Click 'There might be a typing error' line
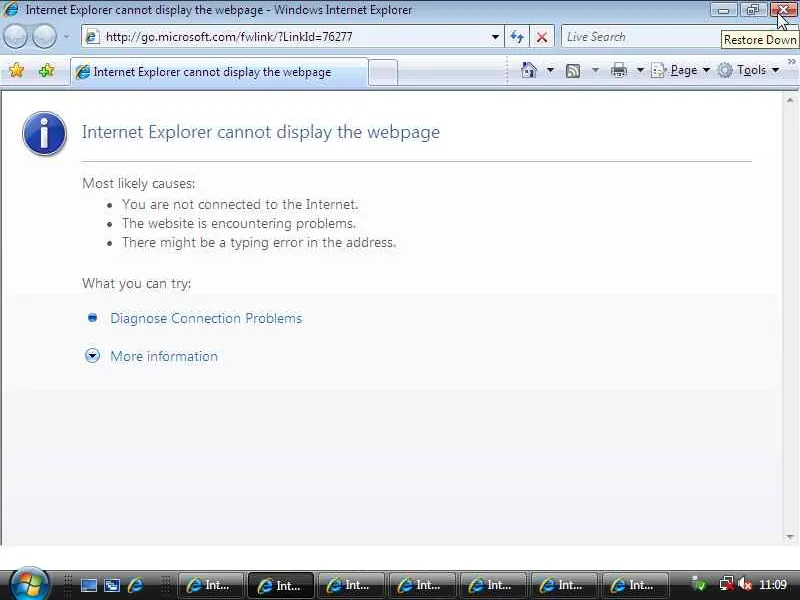The image size is (800, 600). pyautogui.click(x=259, y=242)
